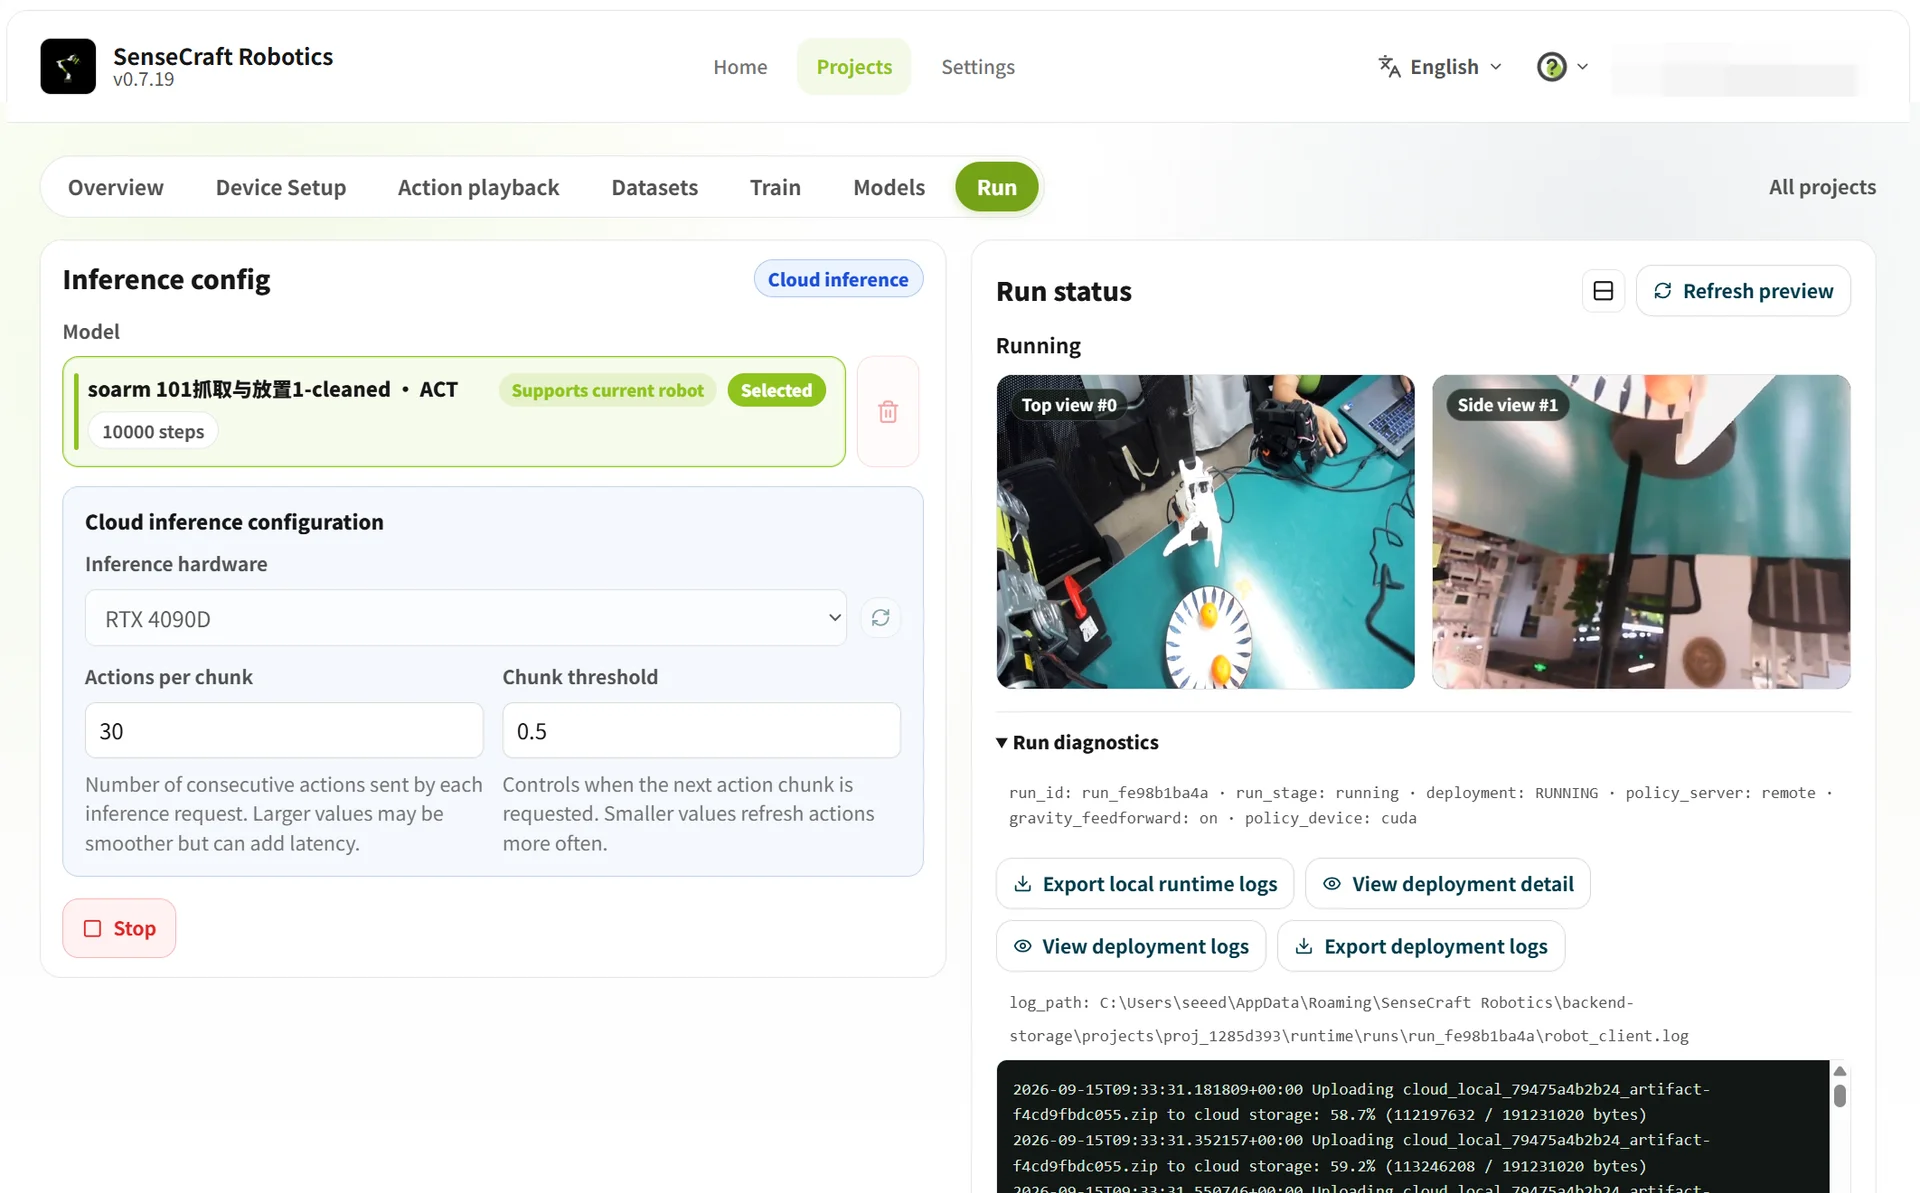Switch to the Overview tab
This screenshot has width=1920, height=1193.
[x=116, y=187]
